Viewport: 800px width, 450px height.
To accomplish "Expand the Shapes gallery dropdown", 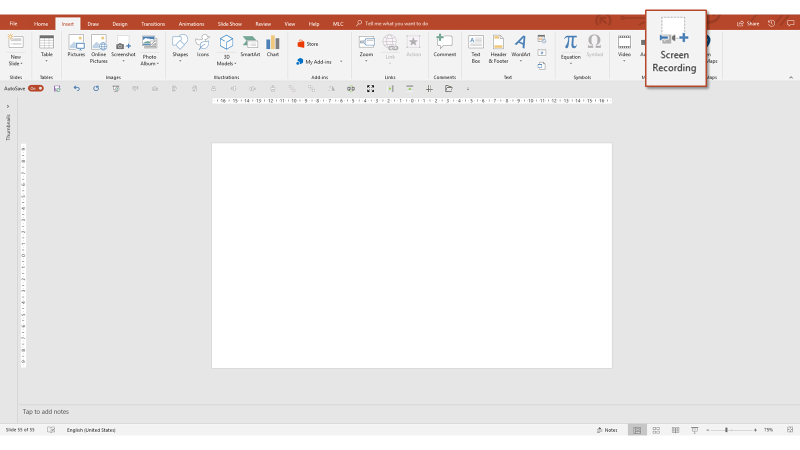I will click(180, 61).
